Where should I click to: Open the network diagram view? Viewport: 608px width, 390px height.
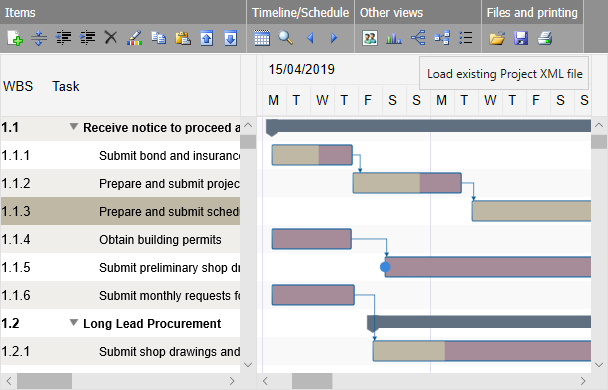(418, 38)
